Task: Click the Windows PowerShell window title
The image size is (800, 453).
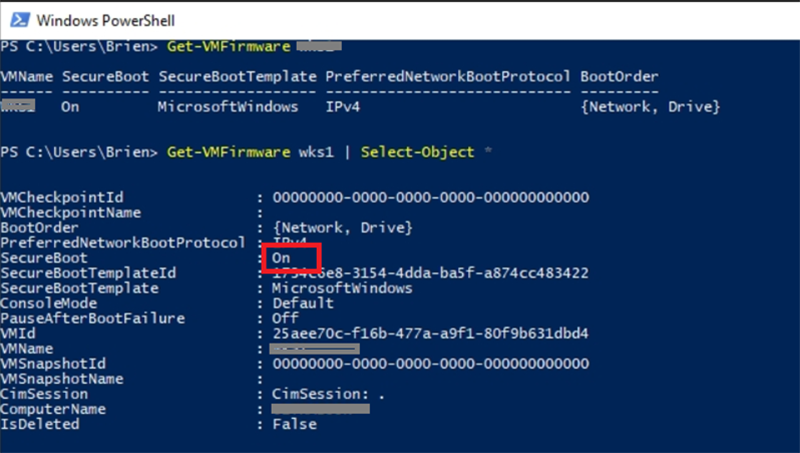Action: 105,19
